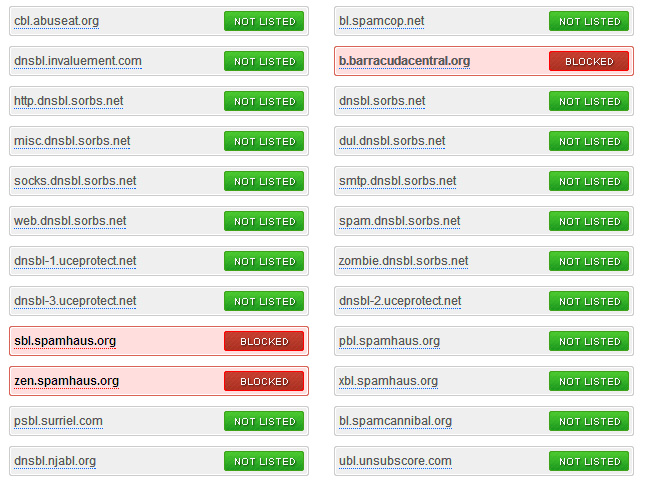Click NOT LISTED badge for dnsbl.njabl.org
Screen dimensions: 645x485
pos(264,461)
